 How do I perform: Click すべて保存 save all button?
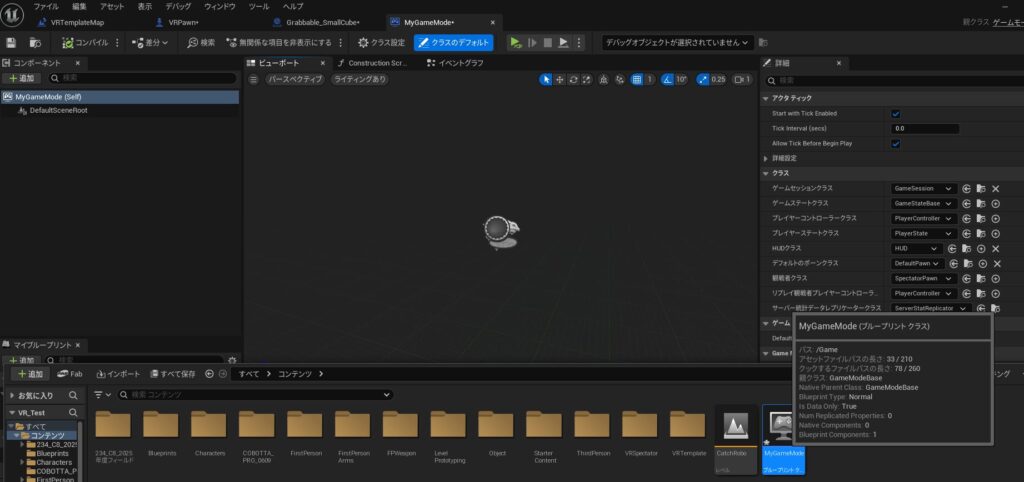[x=173, y=374]
